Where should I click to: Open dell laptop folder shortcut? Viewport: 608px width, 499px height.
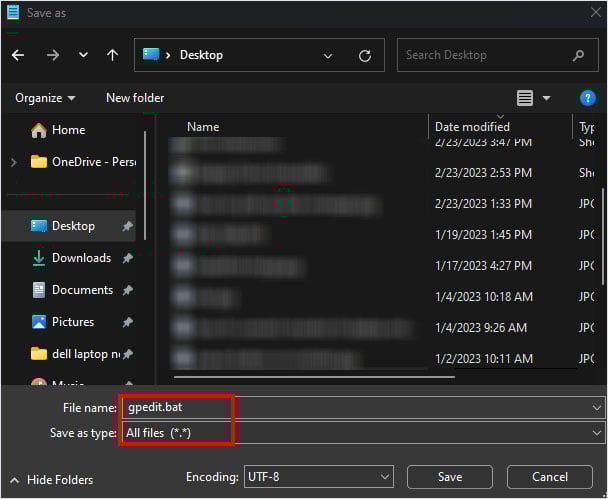click(x=76, y=354)
